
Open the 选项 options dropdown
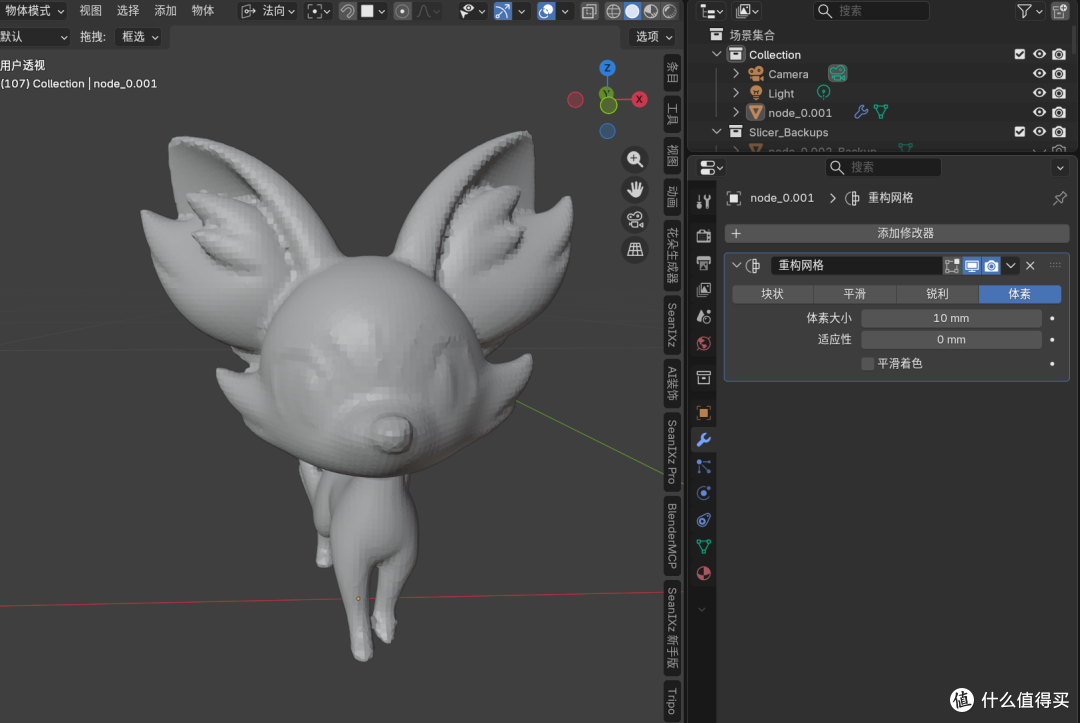[x=653, y=36]
